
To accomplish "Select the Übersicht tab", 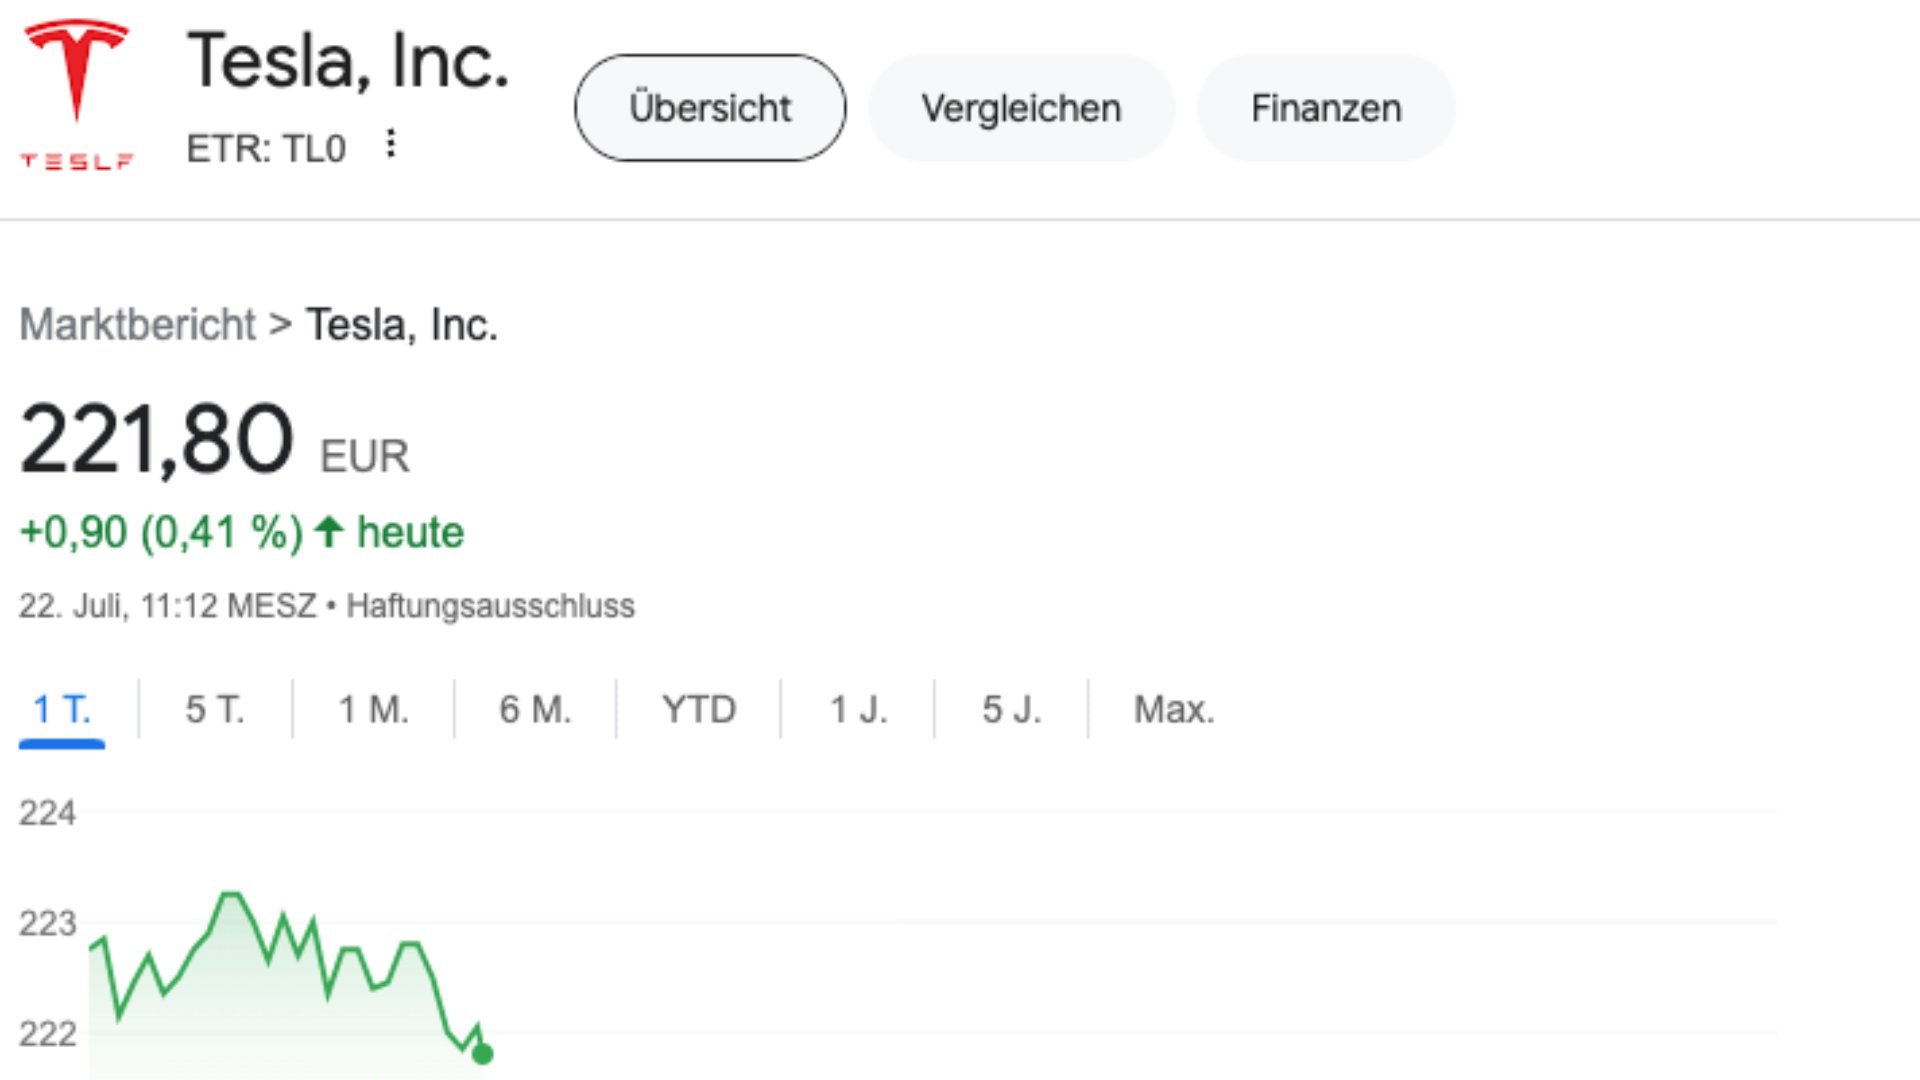I will tap(710, 108).
